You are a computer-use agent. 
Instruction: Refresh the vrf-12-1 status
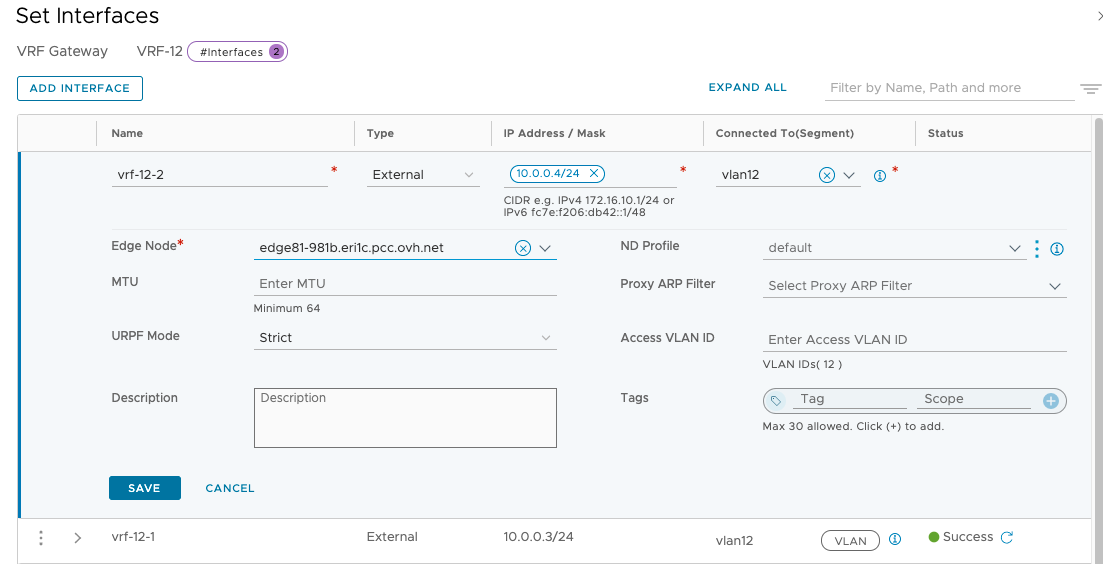click(1007, 537)
